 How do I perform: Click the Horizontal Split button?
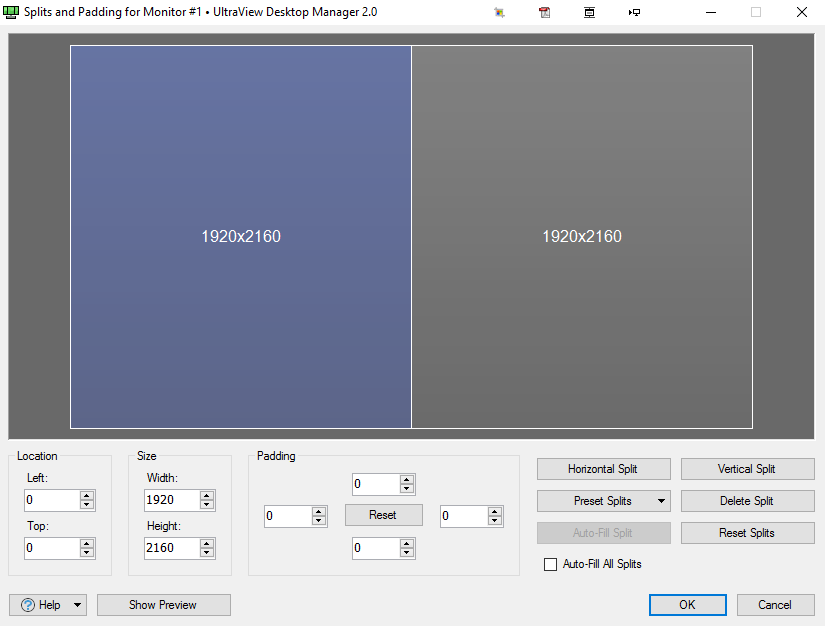(602, 469)
